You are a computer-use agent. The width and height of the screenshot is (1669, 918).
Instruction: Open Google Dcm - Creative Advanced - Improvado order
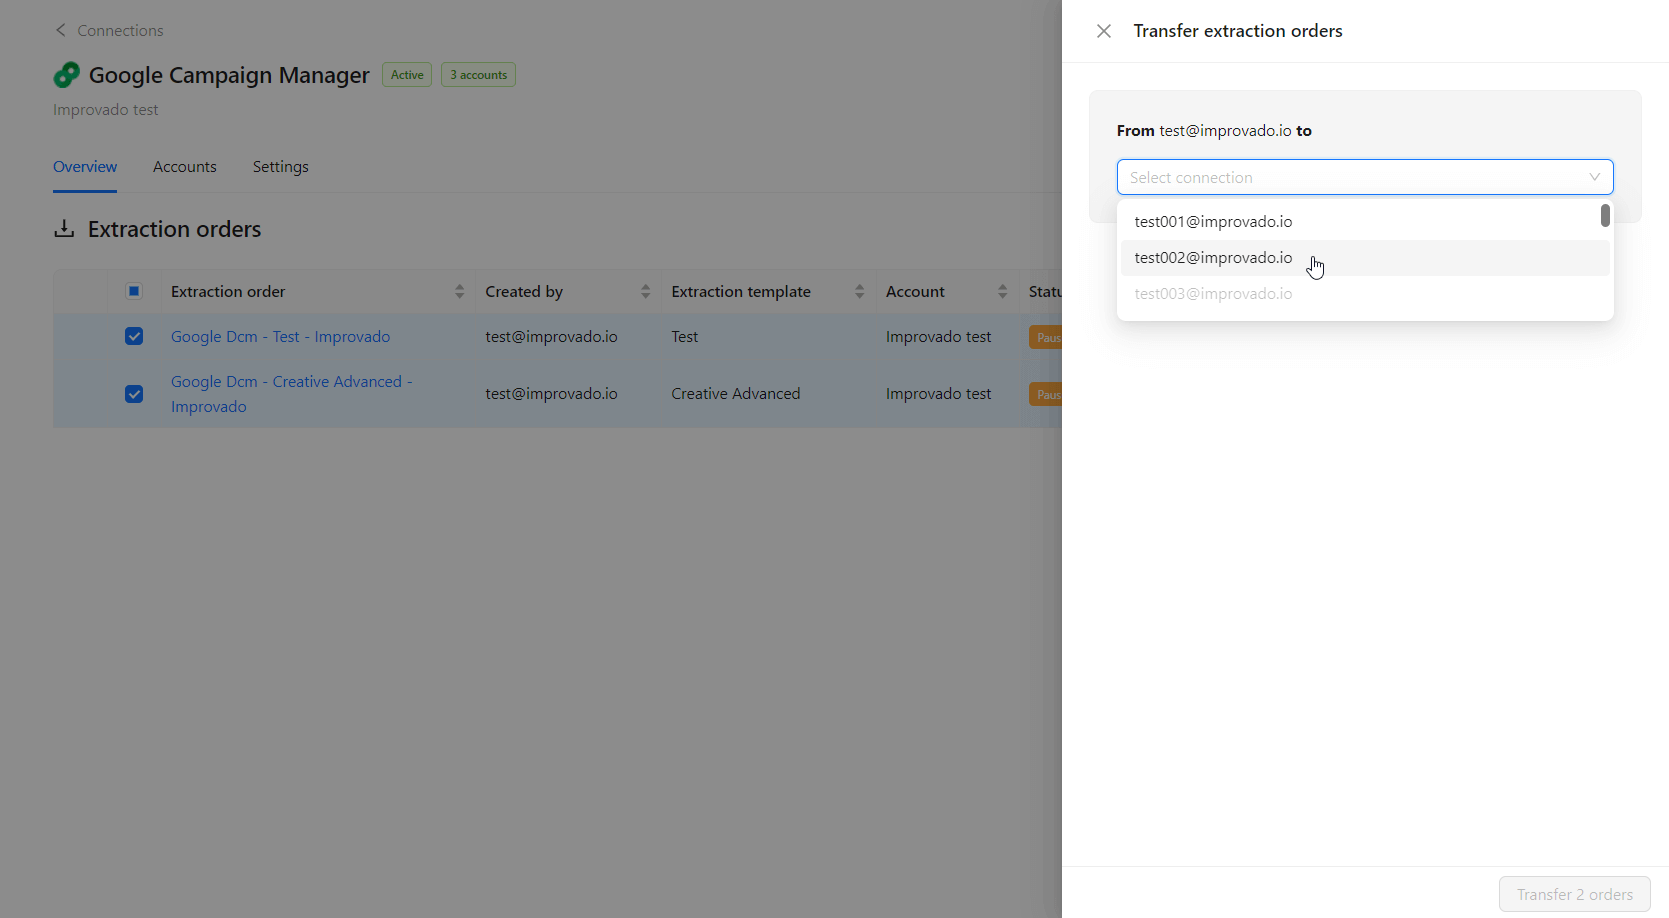point(291,394)
